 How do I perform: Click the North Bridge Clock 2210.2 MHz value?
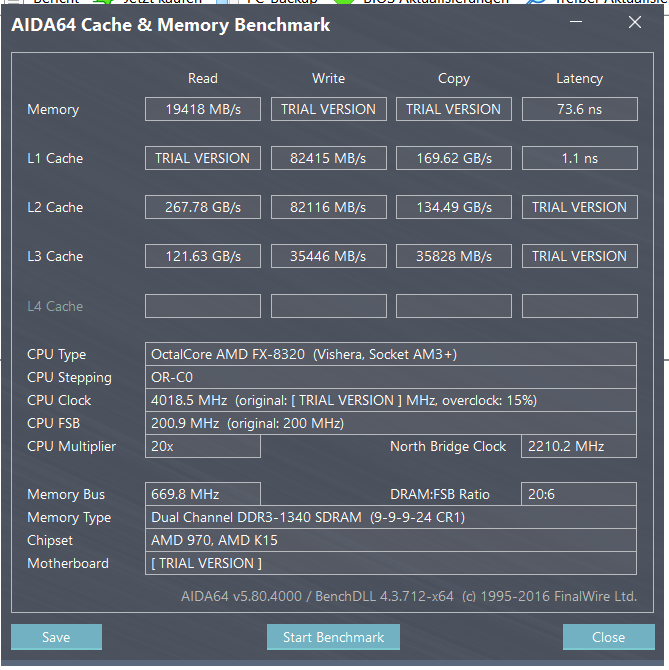coord(579,446)
